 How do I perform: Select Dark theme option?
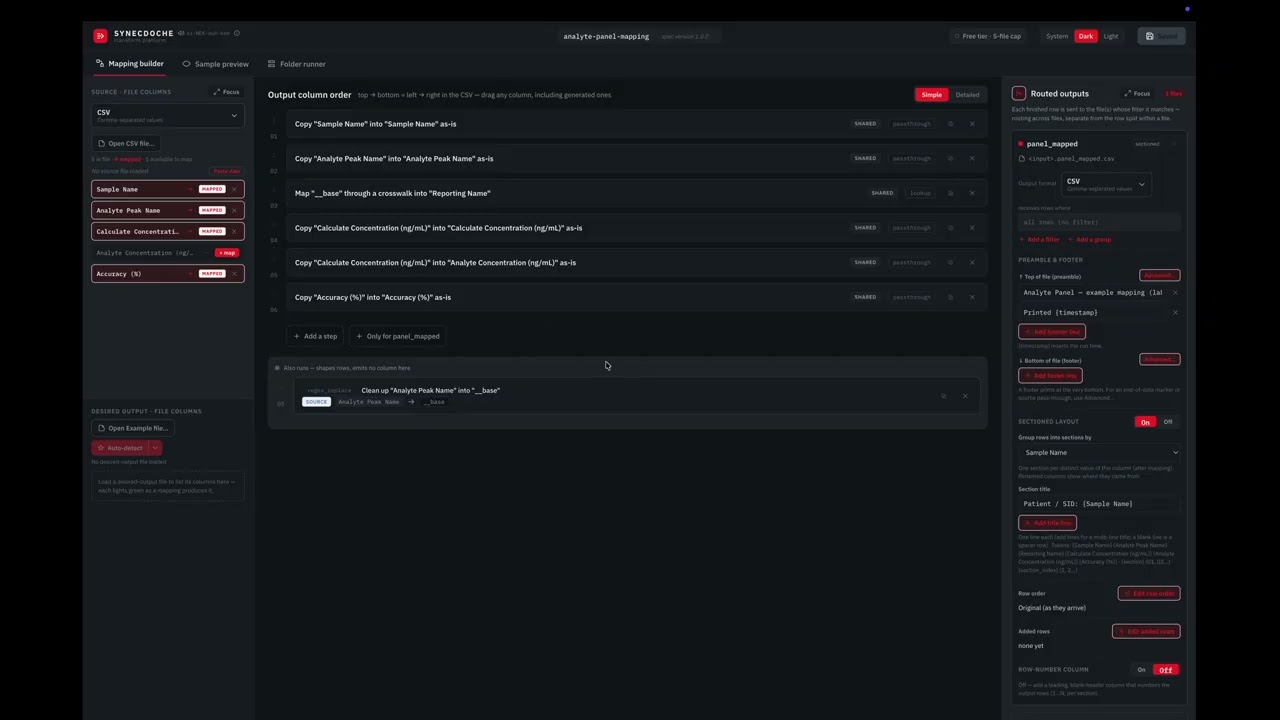click(1085, 36)
